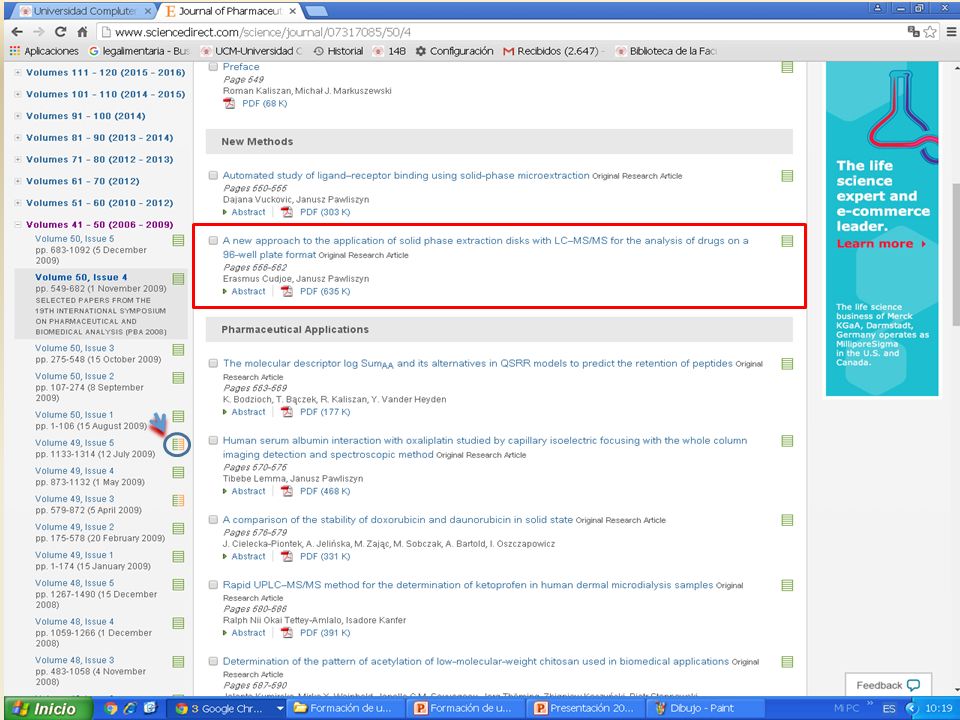Click the browser reload icon
Image resolution: width=960 pixels, height=720 pixels.
coord(60,32)
